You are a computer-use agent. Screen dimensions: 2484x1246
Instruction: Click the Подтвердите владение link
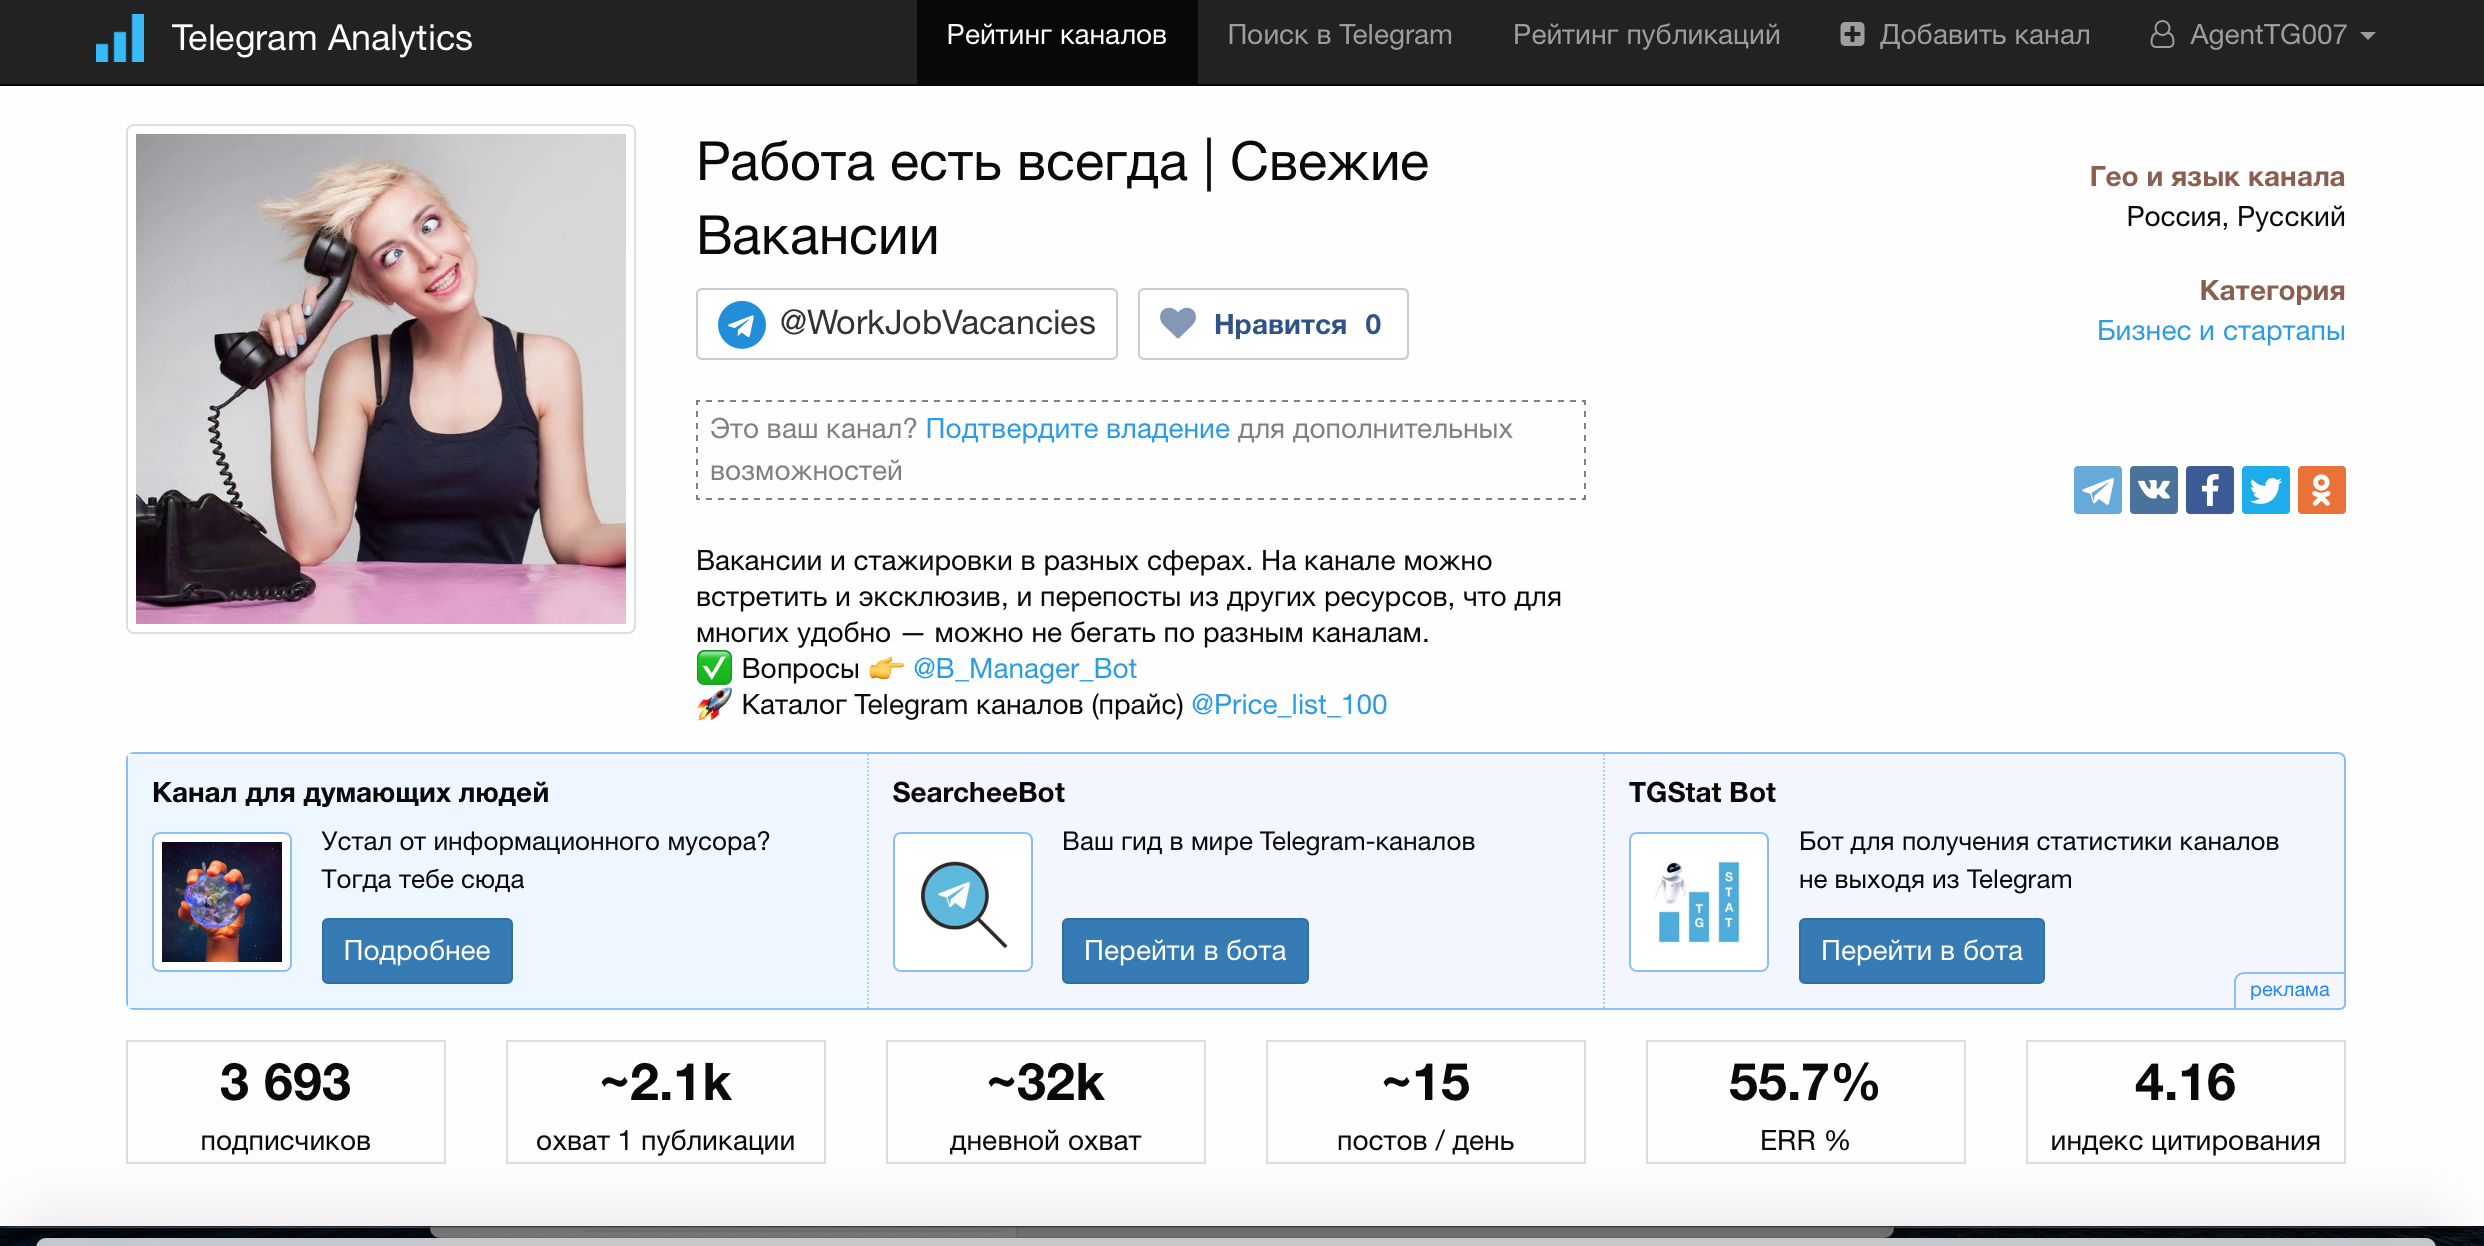click(1077, 429)
